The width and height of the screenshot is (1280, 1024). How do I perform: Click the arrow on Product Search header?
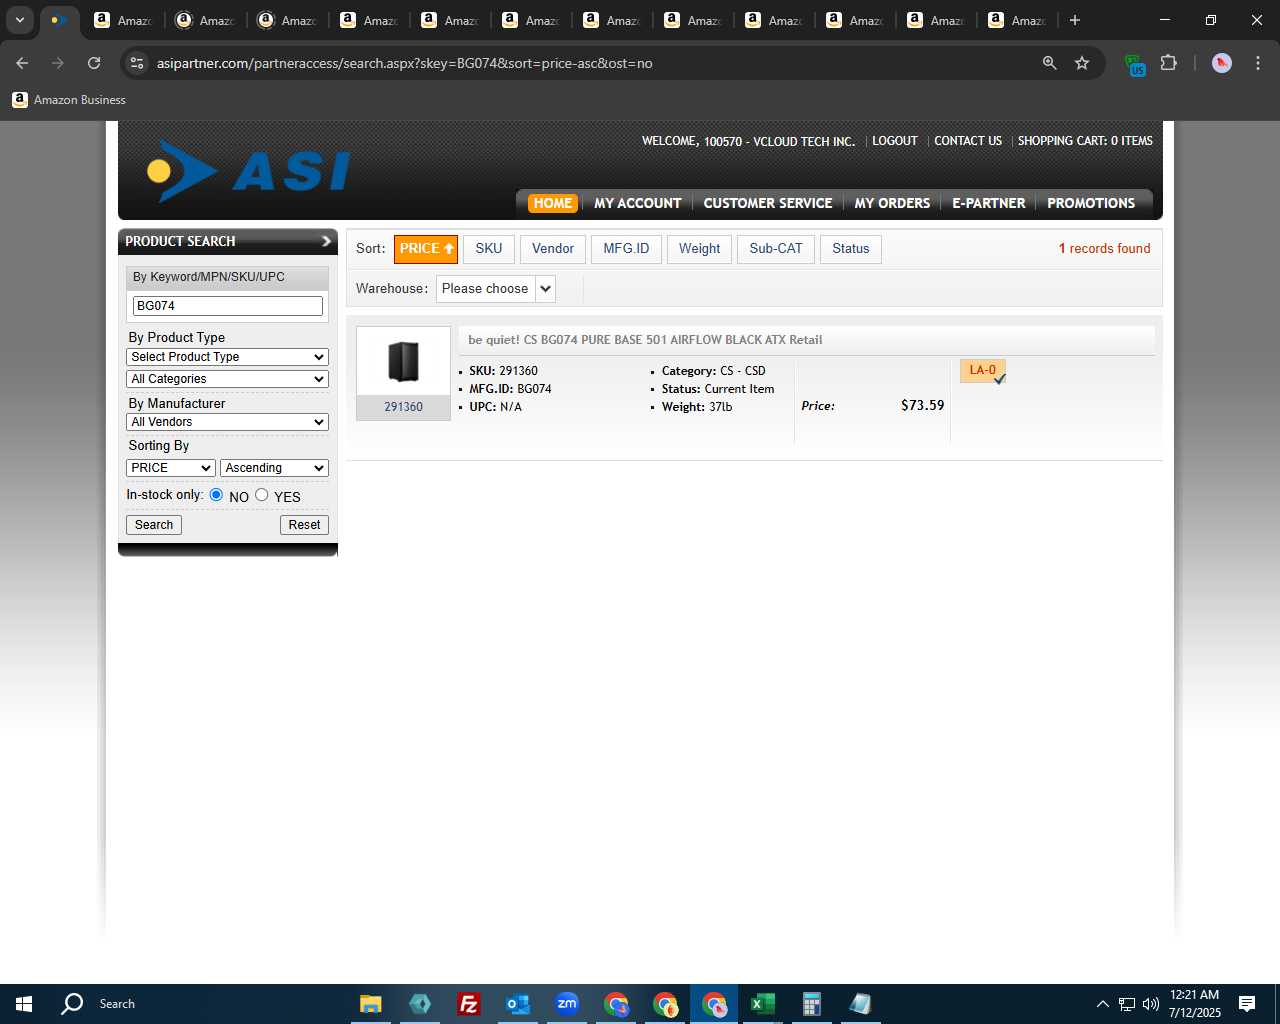point(326,241)
